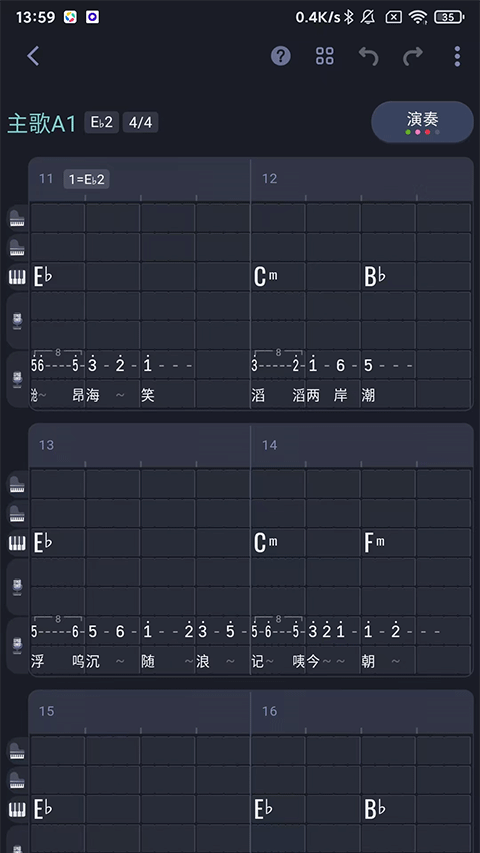This screenshot has height=853, width=480.
Task: Select the Fm chord in measure 14
Action: [374, 543]
